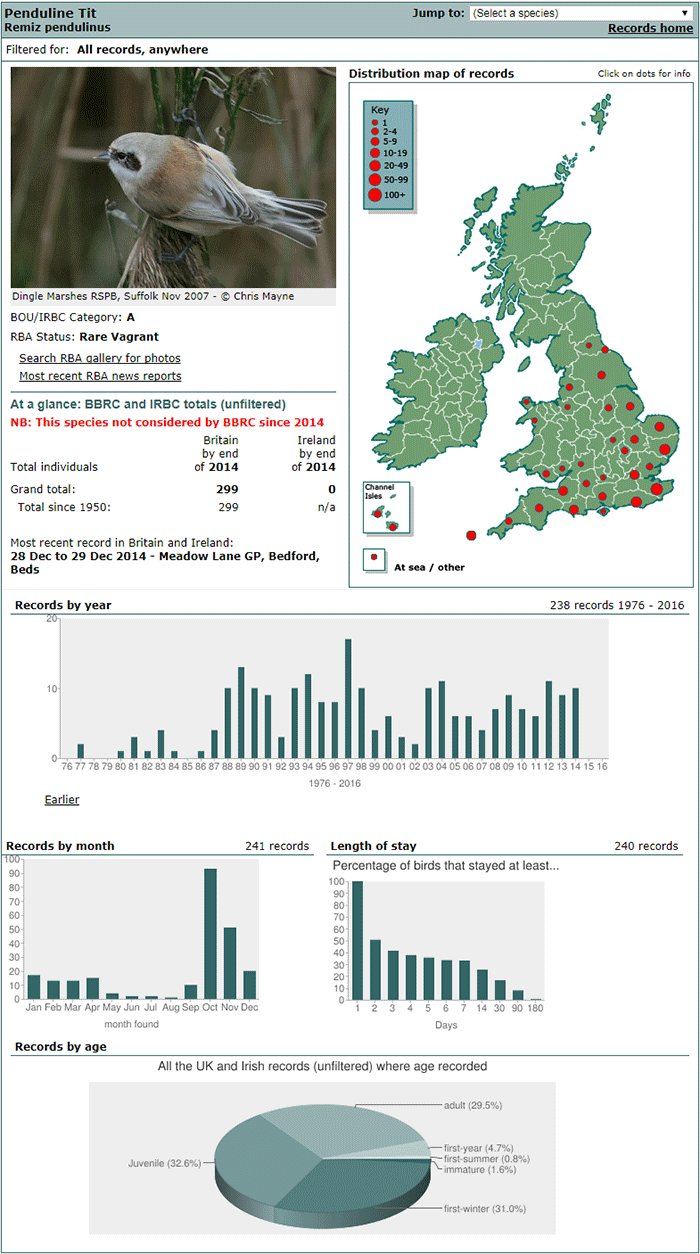Click the 2014 bar in Records by year
This screenshot has height=1254, width=700.
575,722
